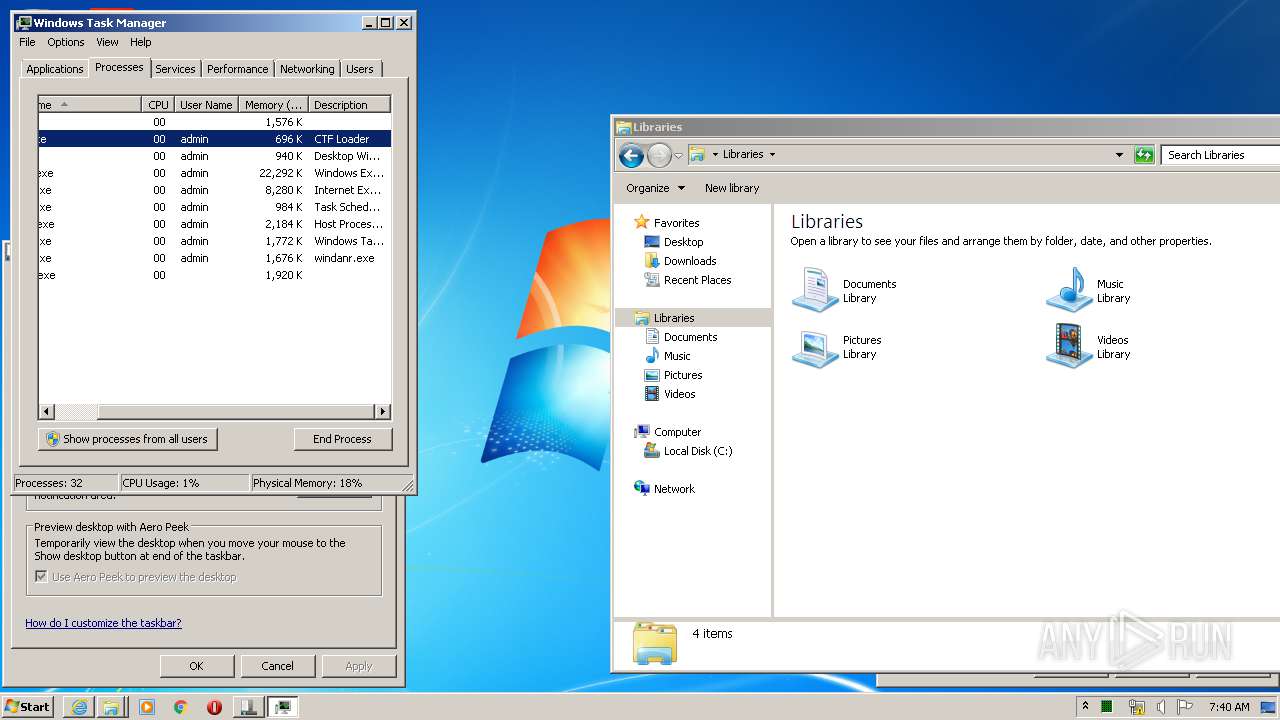Expand the Libraries breadcrumb arrow

pyautogui.click(x=772, y=155)
